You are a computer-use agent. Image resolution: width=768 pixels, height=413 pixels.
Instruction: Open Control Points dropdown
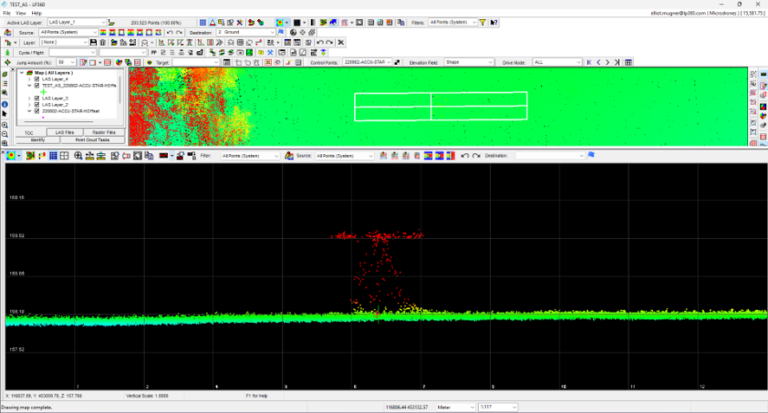367,63
